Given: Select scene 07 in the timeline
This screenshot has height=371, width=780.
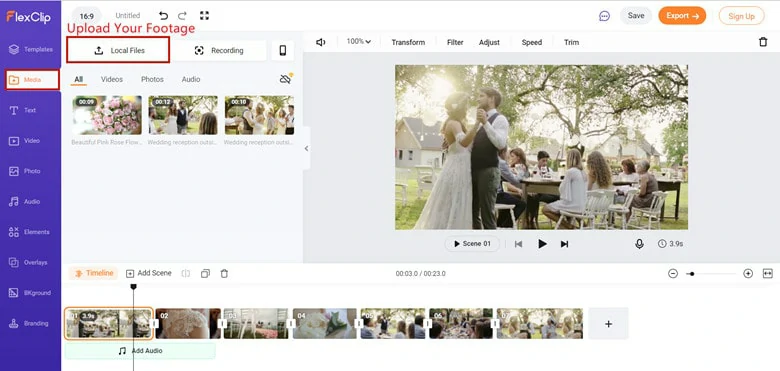Looking at the screenshot, I should point(540,323).
